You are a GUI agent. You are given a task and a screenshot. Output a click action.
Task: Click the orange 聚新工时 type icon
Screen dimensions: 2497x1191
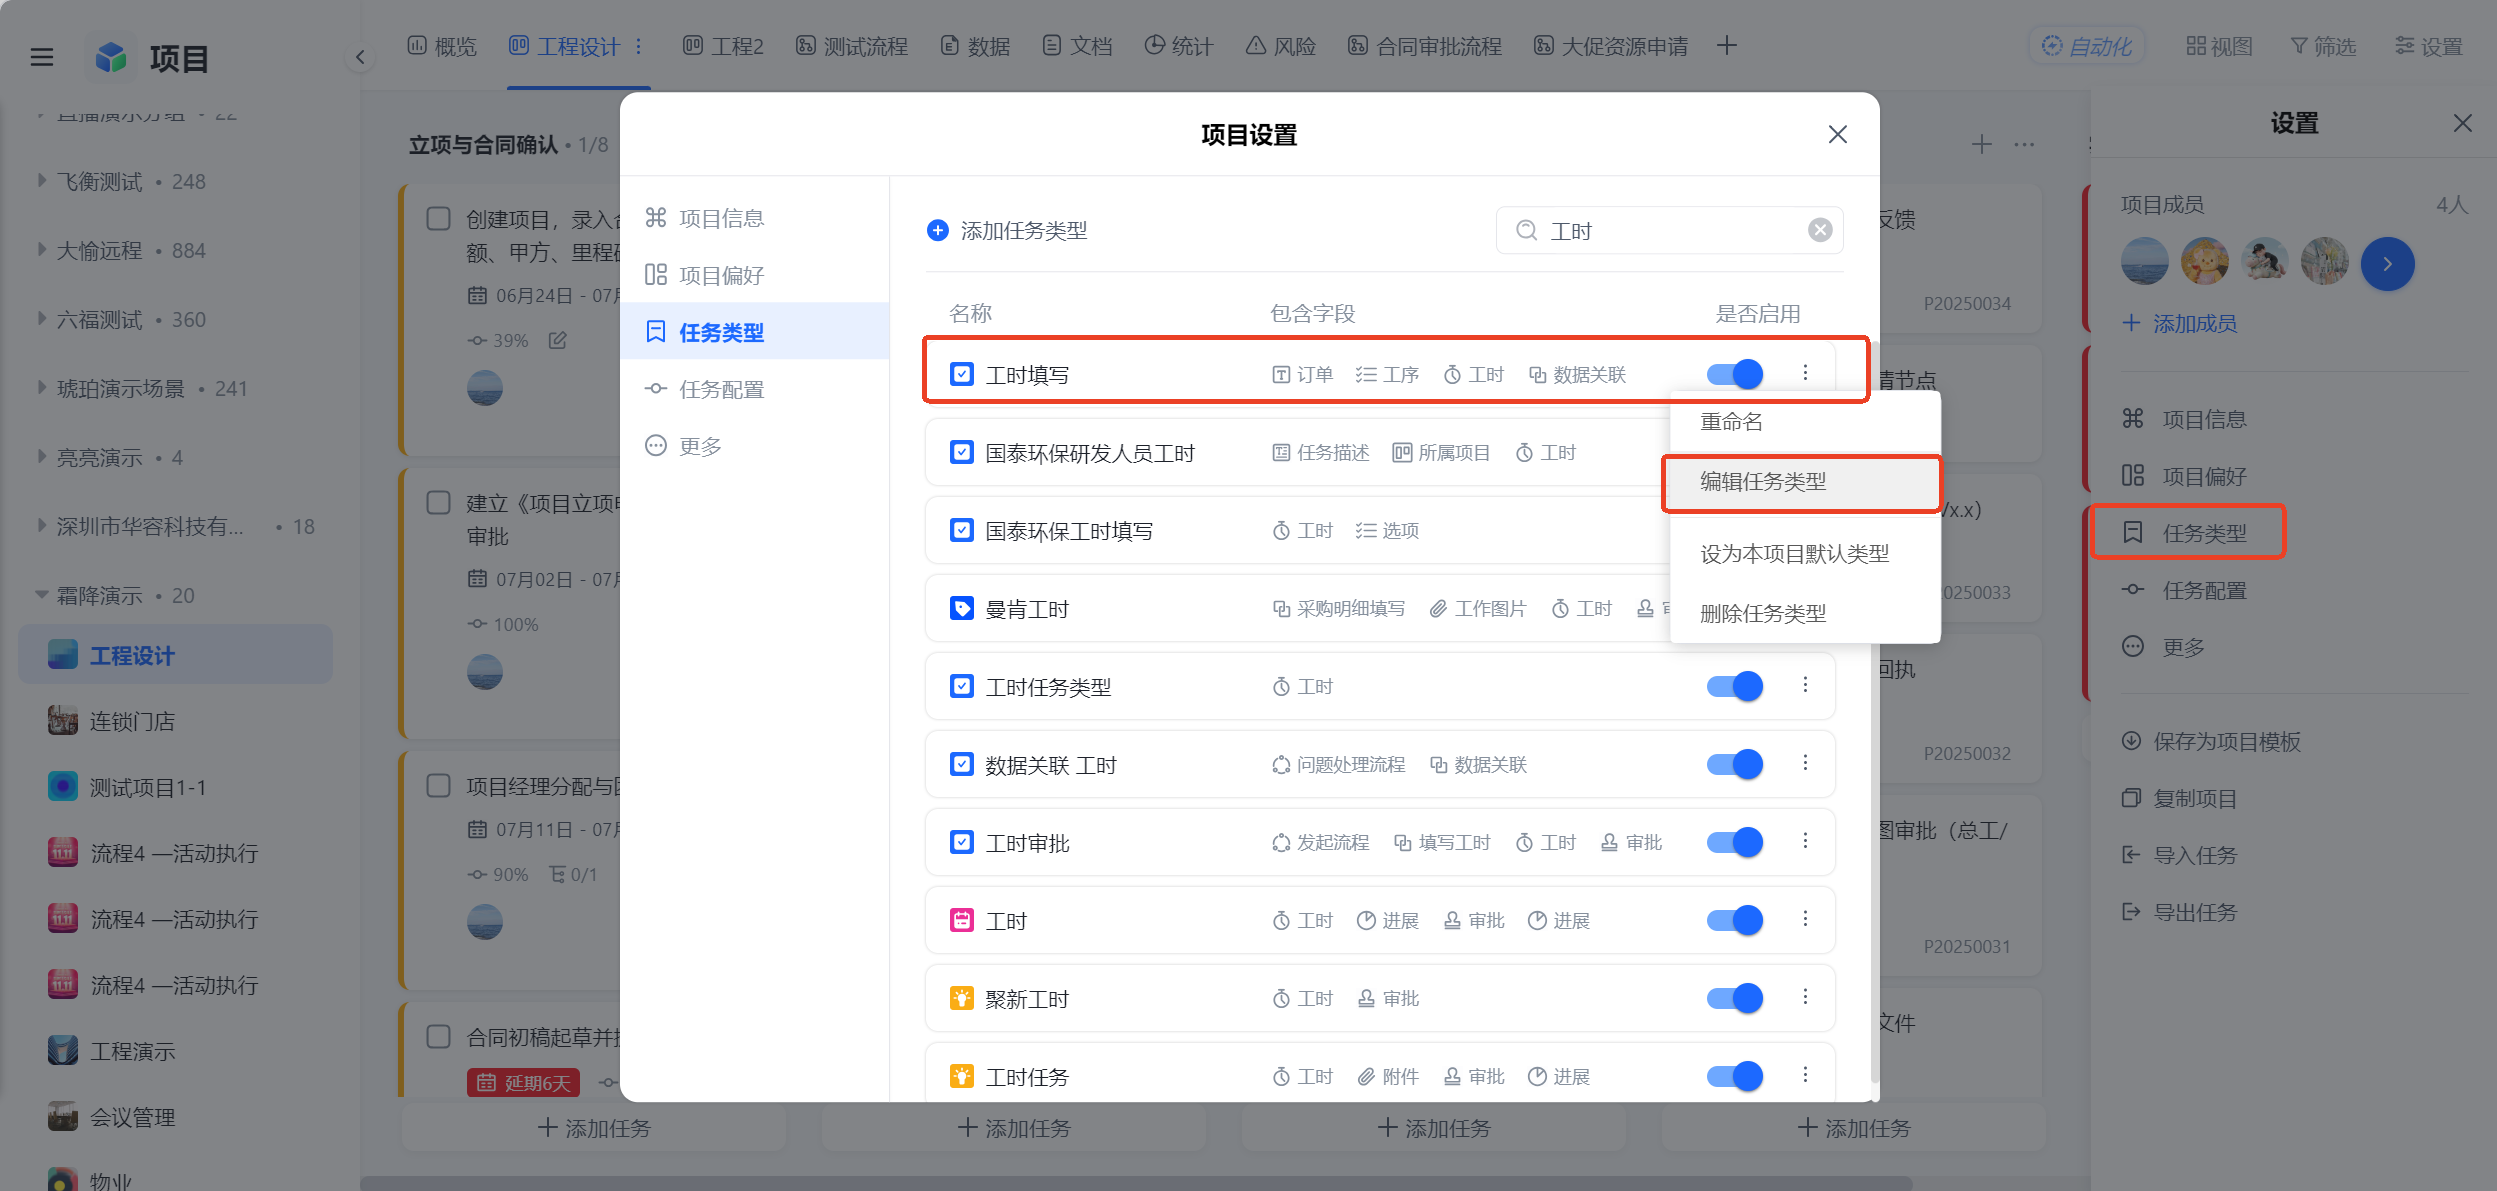click(x=962, y=998)
